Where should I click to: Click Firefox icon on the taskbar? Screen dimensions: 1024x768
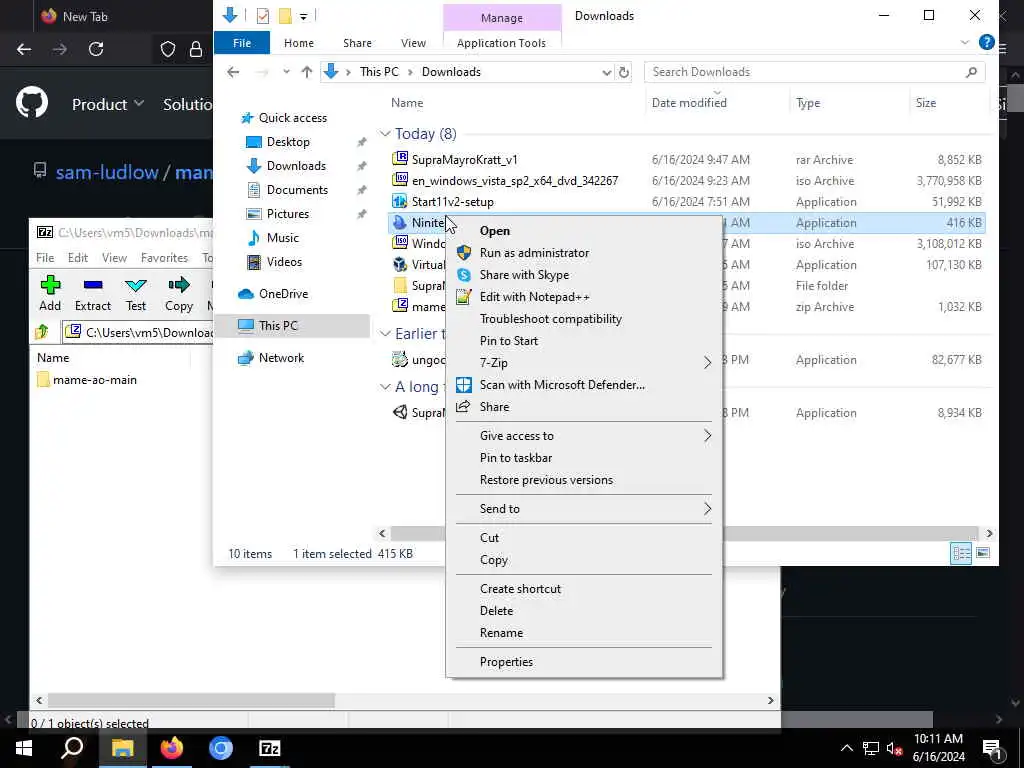(172, 748)
